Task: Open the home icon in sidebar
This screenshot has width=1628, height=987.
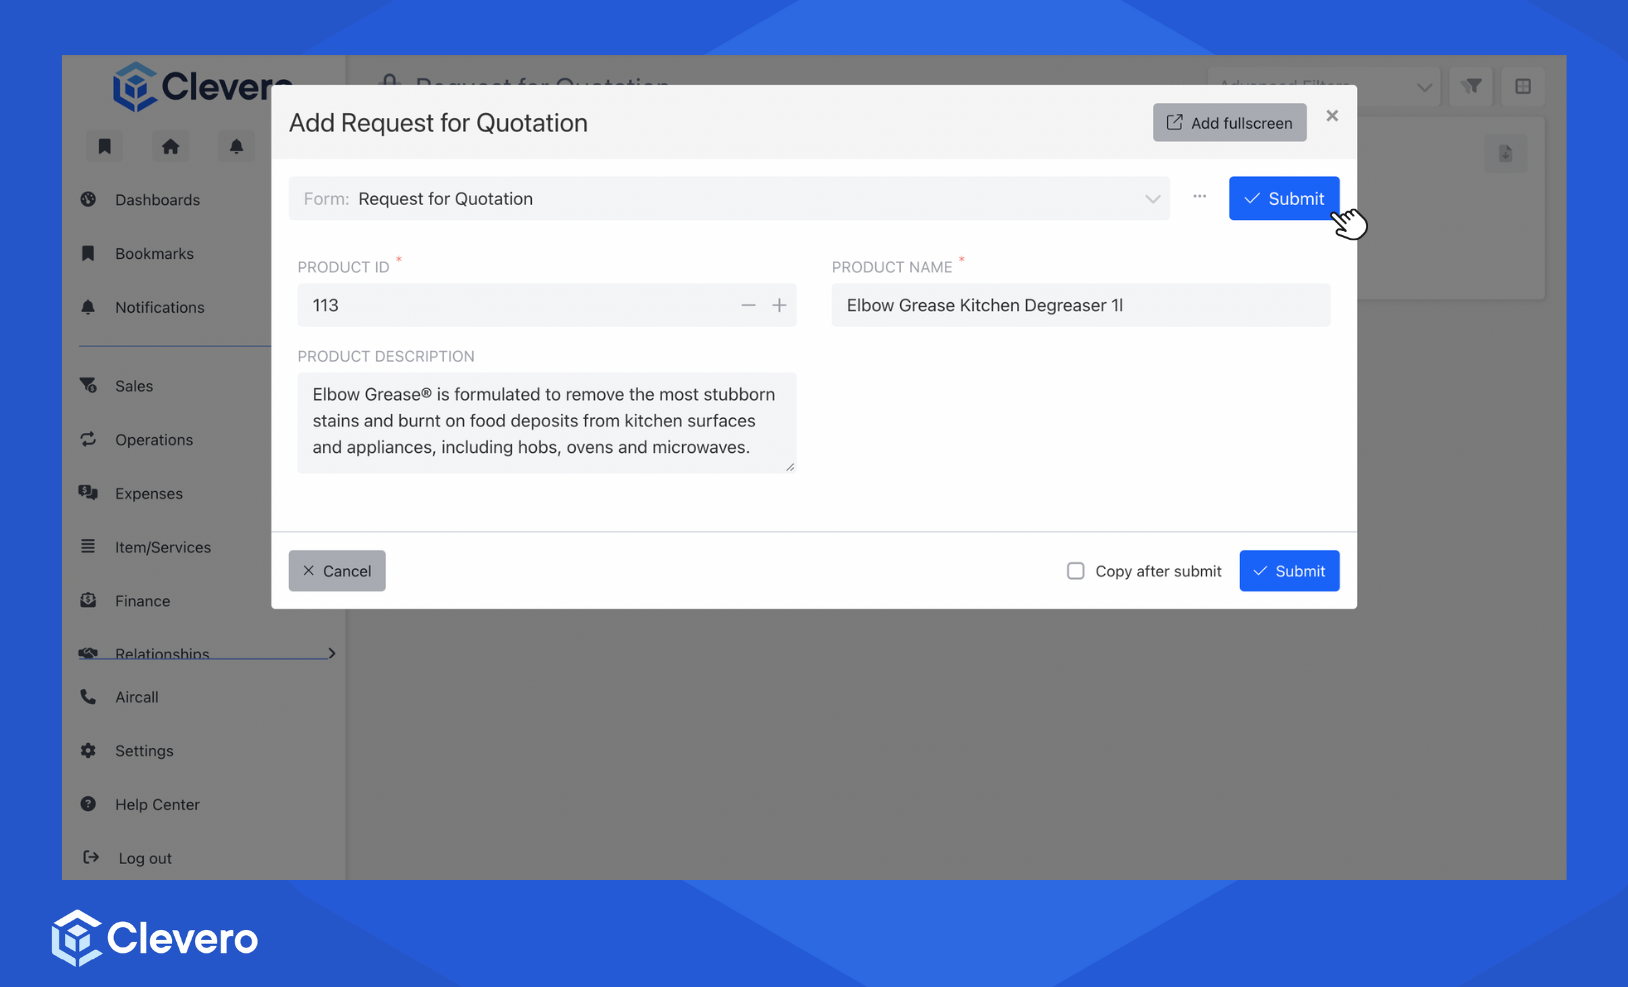Action: [x=171, y=146]
